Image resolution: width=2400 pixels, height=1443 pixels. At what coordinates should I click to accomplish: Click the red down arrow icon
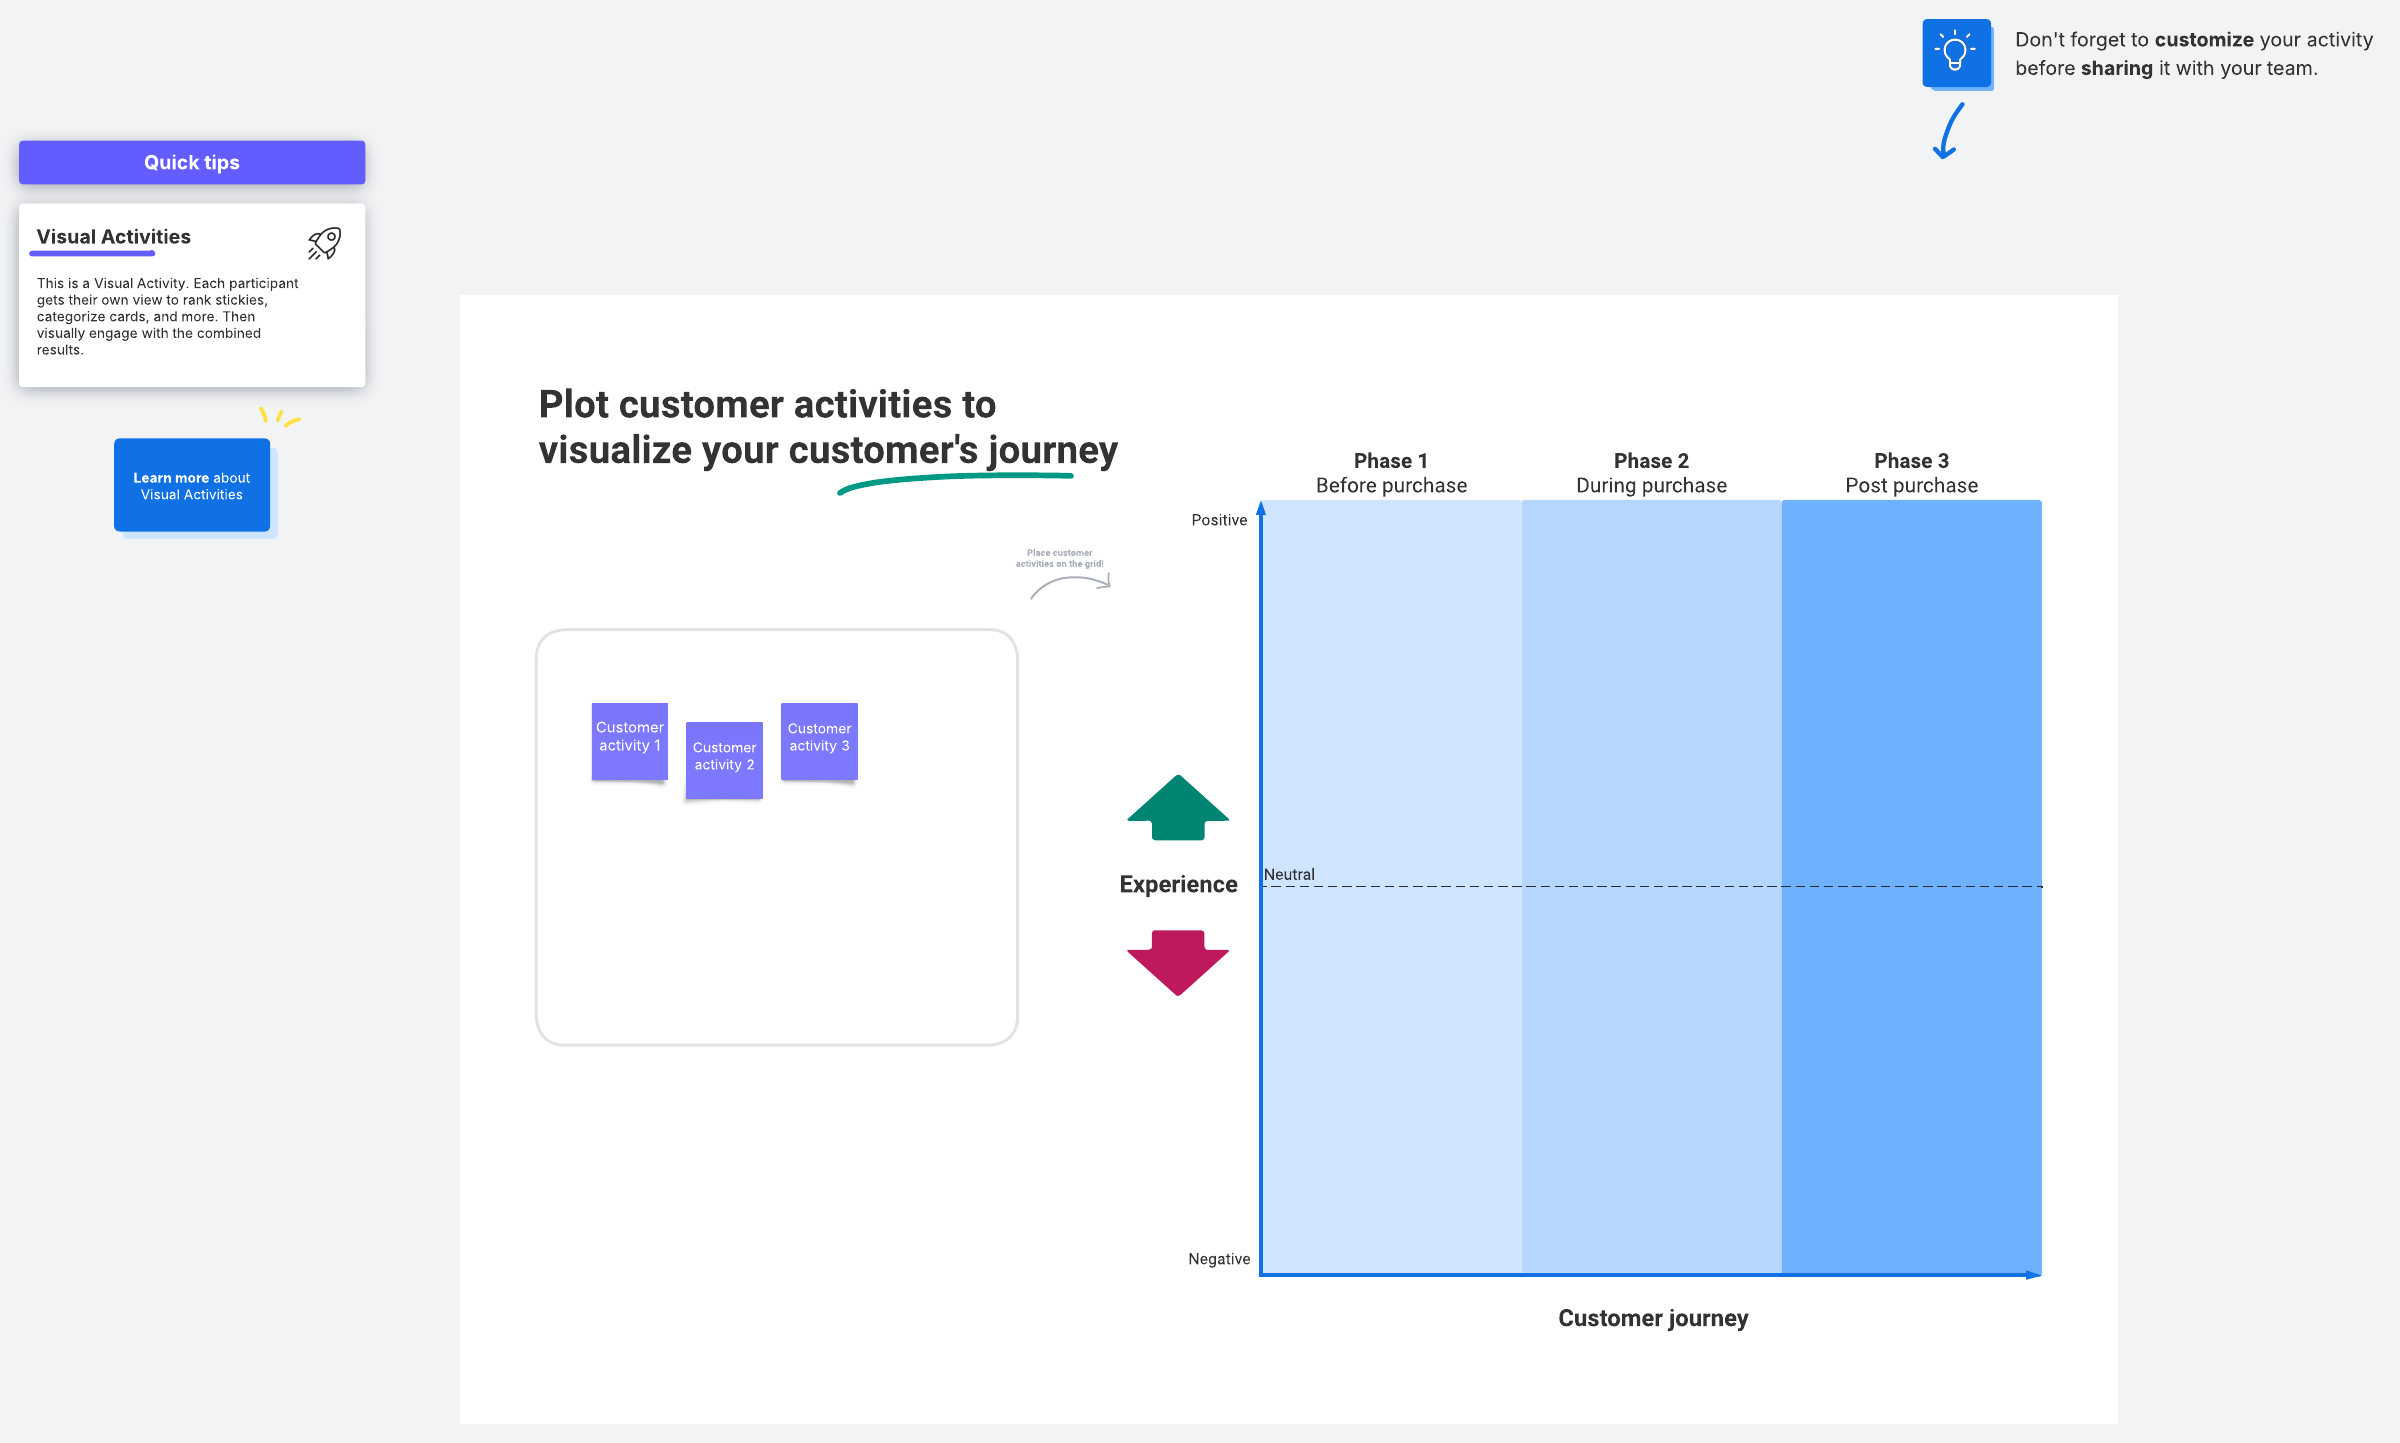(x=1177, y=962)
